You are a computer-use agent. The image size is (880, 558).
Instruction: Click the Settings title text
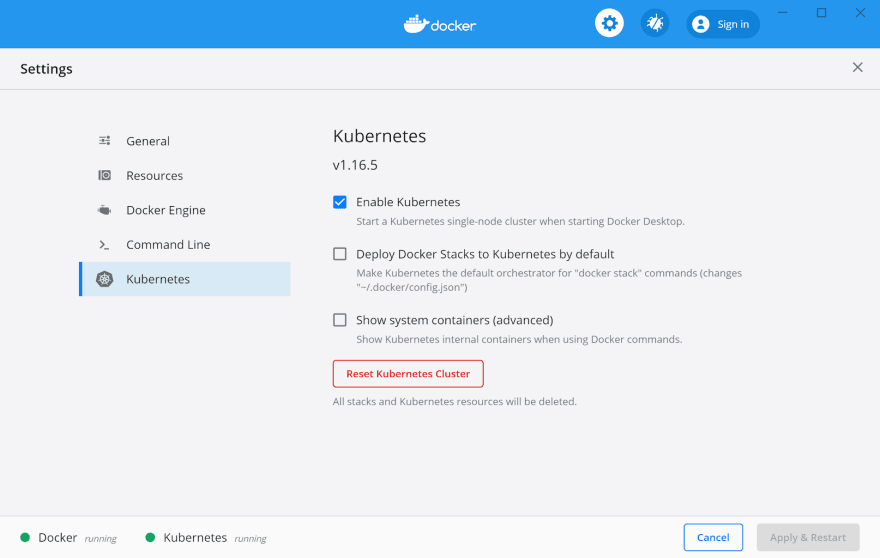(x=47, y=68)
